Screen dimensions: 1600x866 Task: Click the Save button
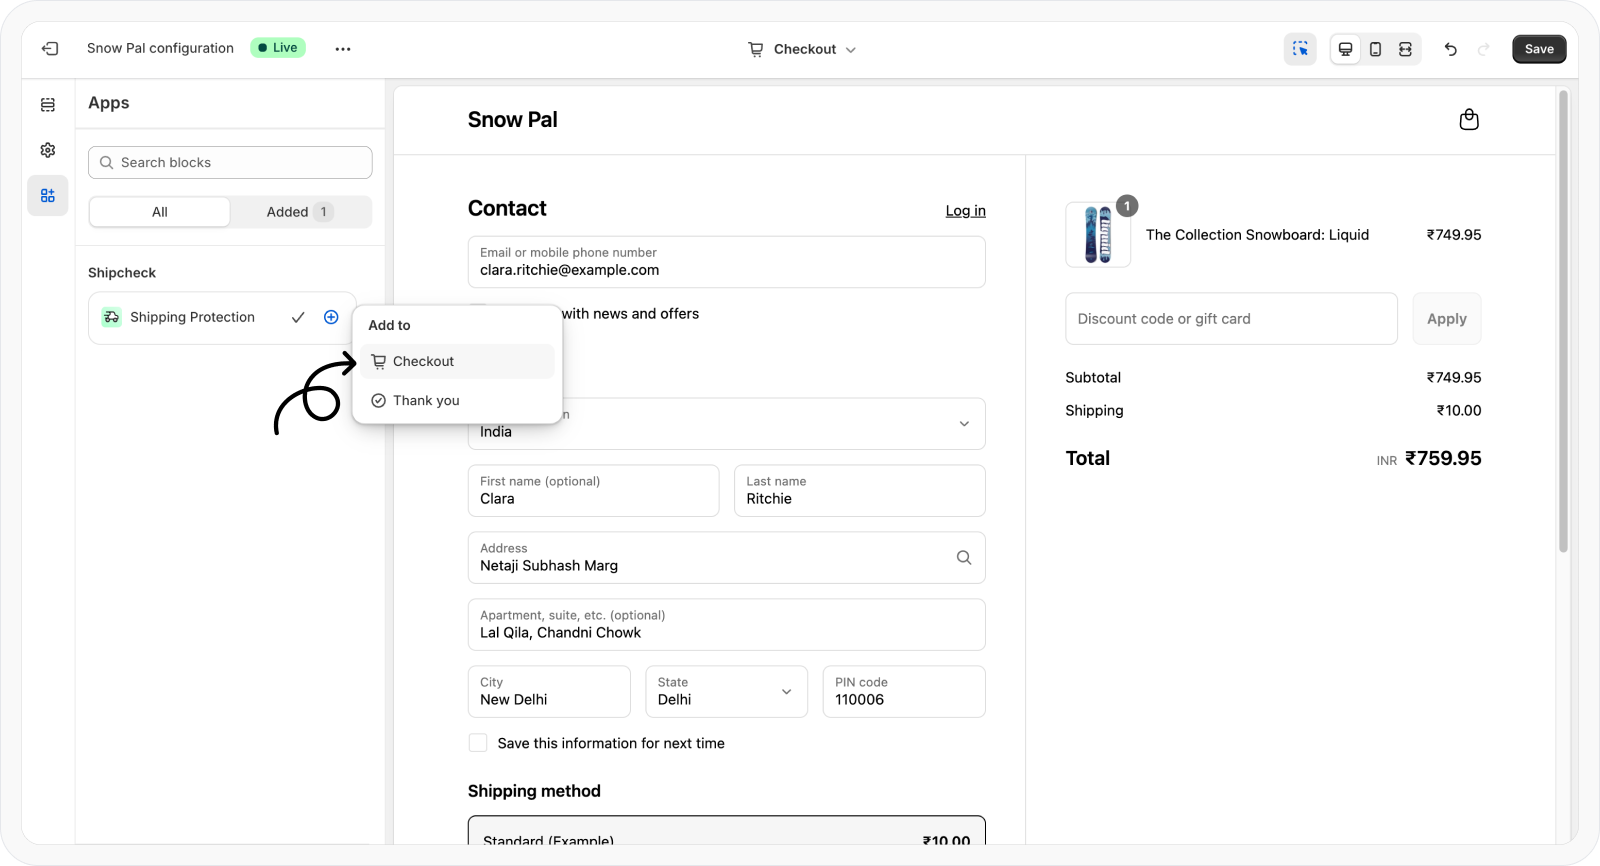point(1539,49)
